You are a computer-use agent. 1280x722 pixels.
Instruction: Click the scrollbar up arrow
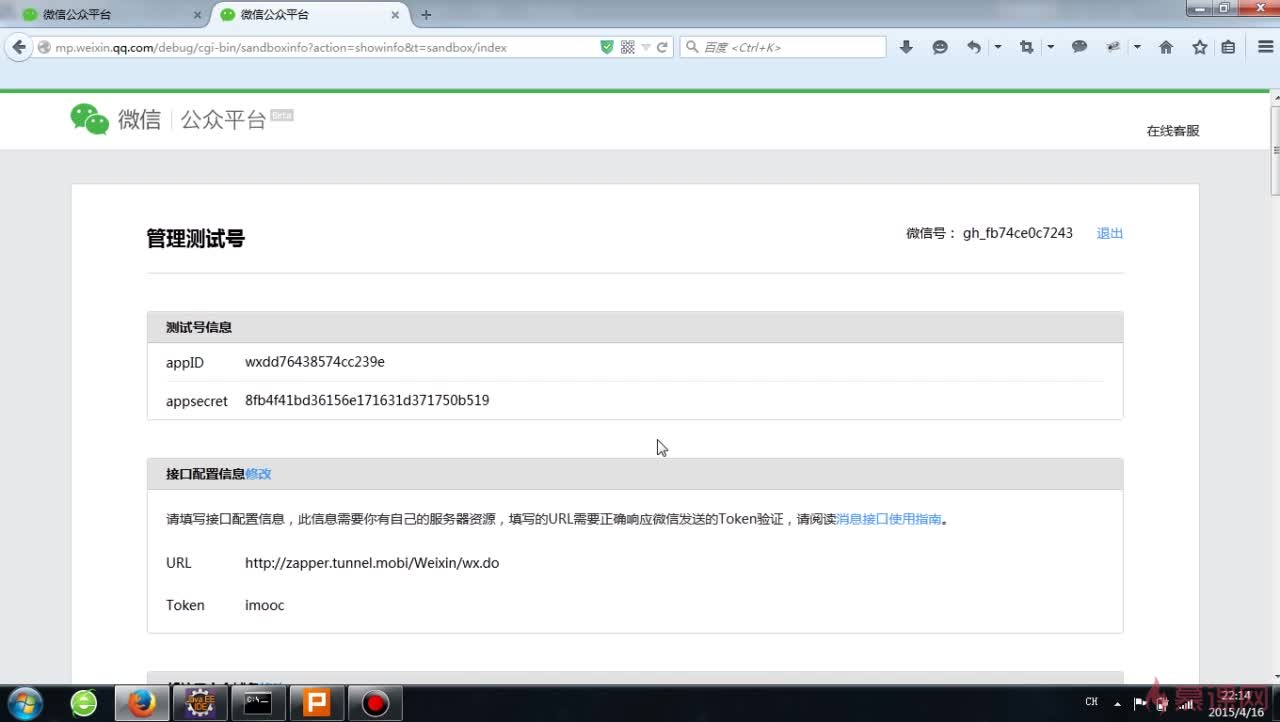click(1275, 97)
